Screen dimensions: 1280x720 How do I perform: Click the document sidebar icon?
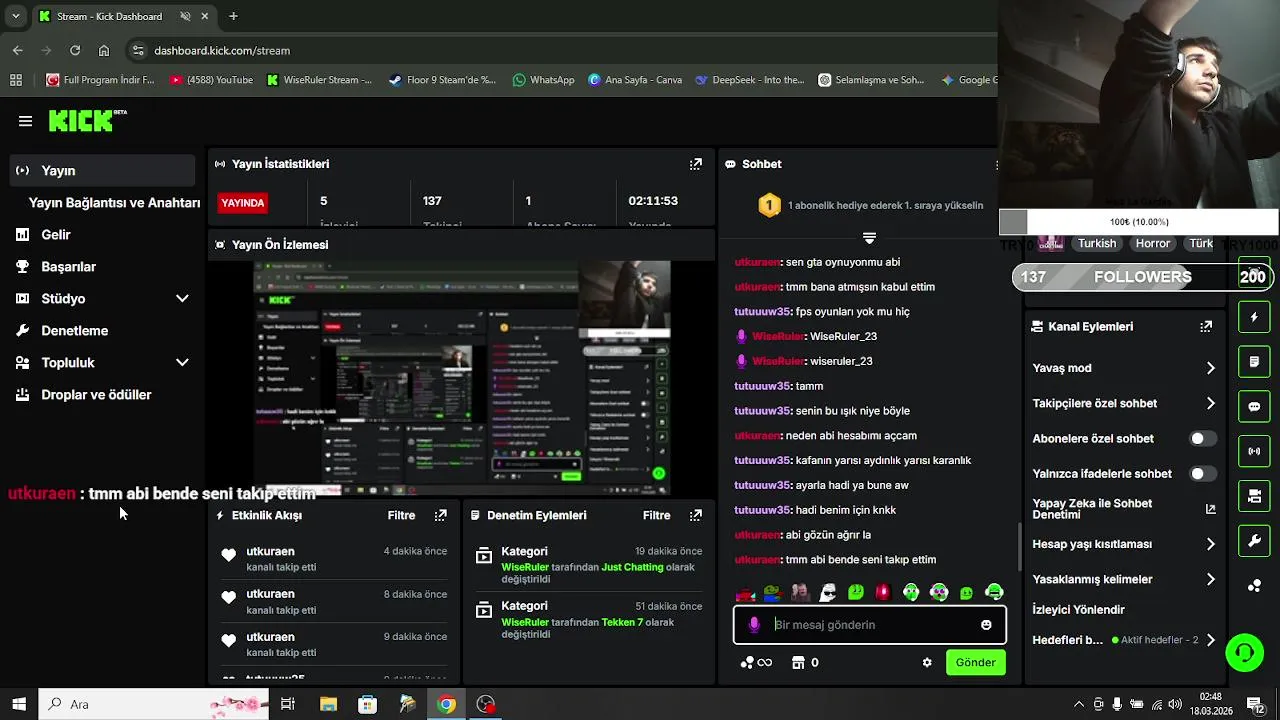coord(1254,361)
